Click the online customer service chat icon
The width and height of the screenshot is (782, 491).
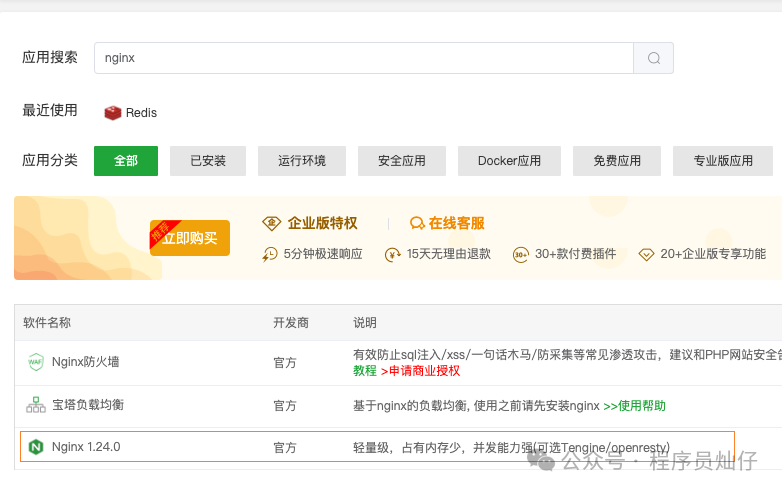click(x=417, y=223)
